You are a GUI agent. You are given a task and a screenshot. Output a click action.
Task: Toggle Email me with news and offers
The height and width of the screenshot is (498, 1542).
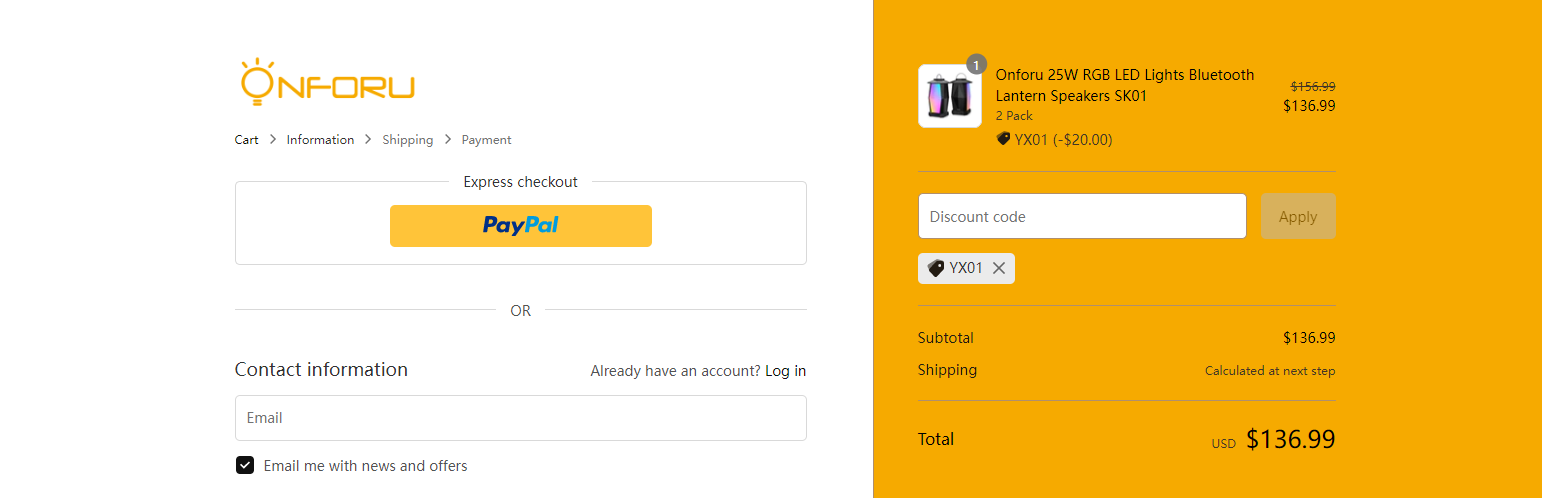coord(245,465)
